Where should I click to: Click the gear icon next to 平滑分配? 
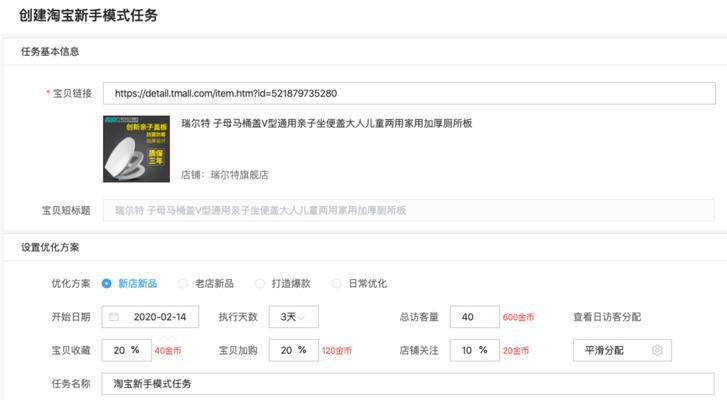(657, 350)
